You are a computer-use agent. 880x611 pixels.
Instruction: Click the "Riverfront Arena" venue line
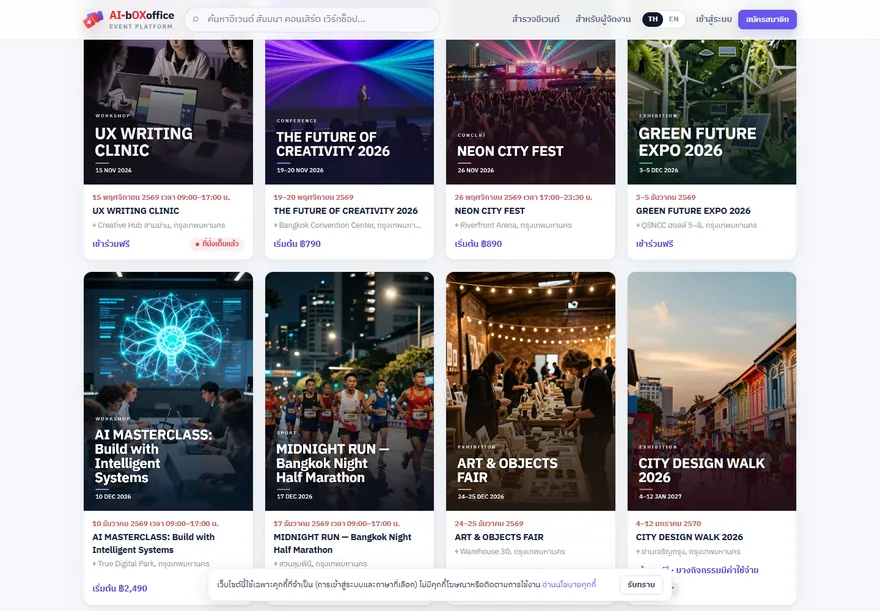[513, 225]
